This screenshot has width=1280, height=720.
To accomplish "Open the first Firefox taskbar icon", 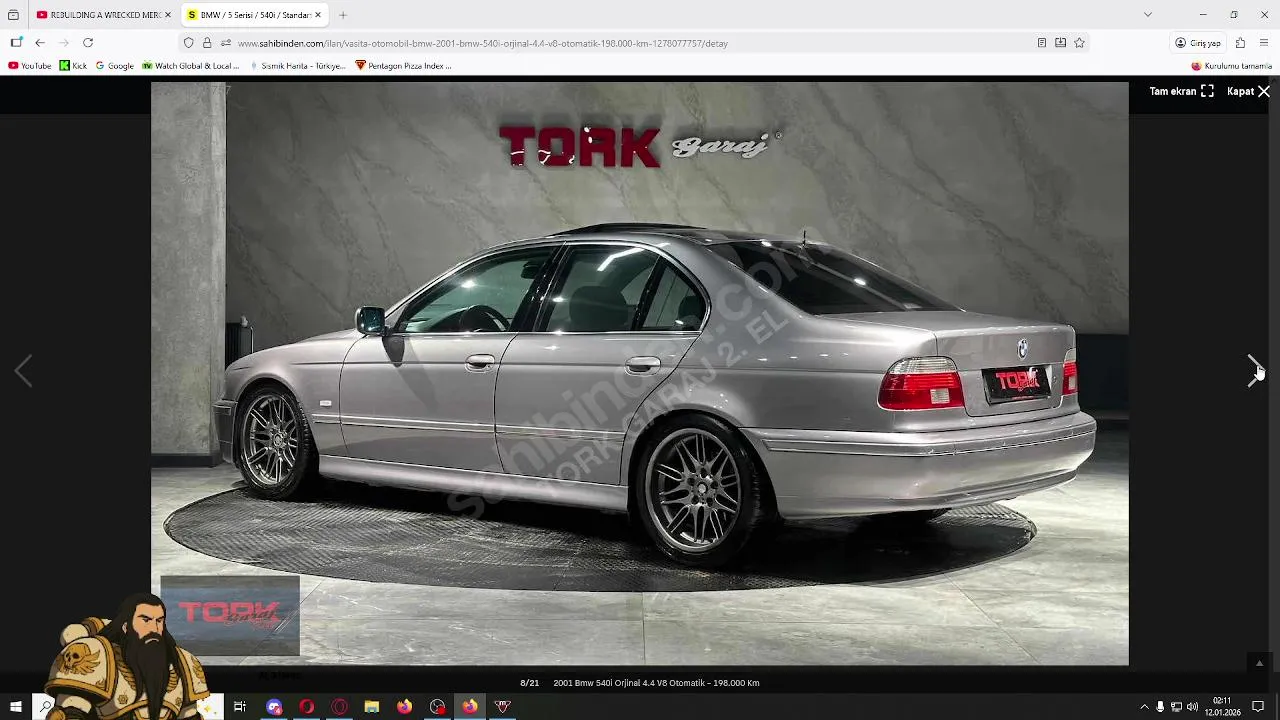I will point(404,707).
